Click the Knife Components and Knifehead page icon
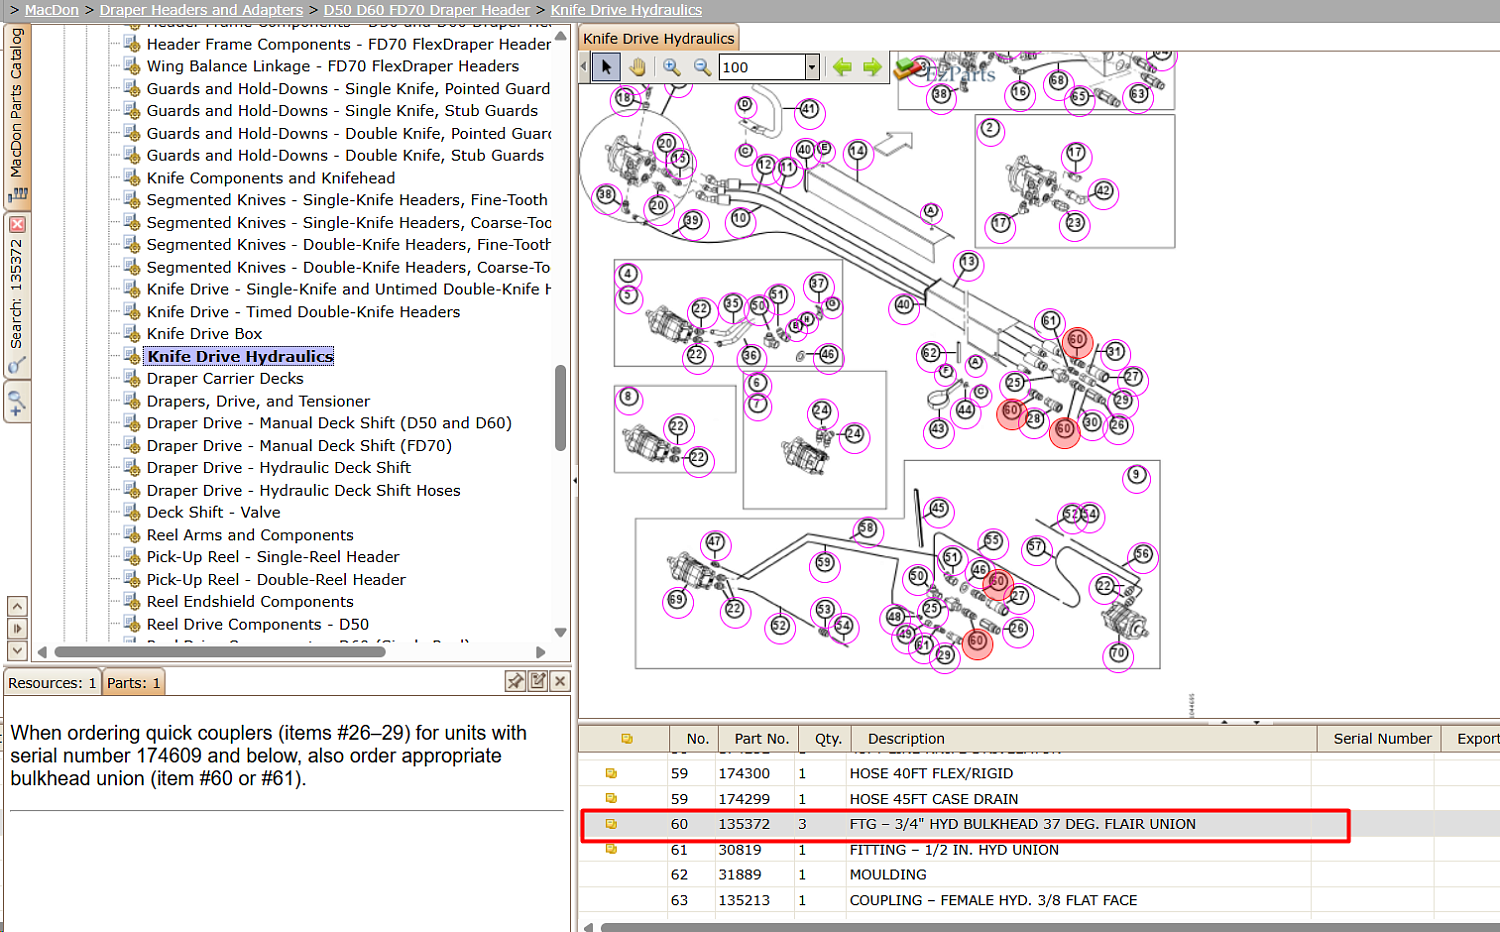1500x932 pixels. click(x=131, y=178)
